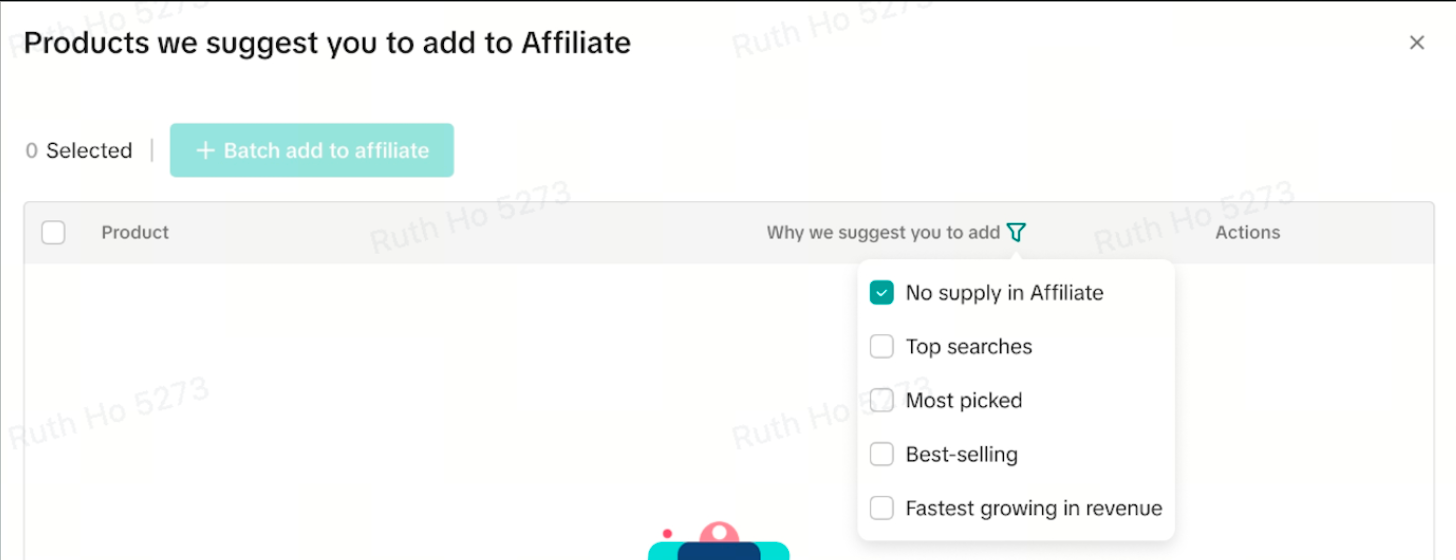Screen dimensions: 1456x560
Task: Open the Why we suggest you to add header
Action: click(883, 233)
